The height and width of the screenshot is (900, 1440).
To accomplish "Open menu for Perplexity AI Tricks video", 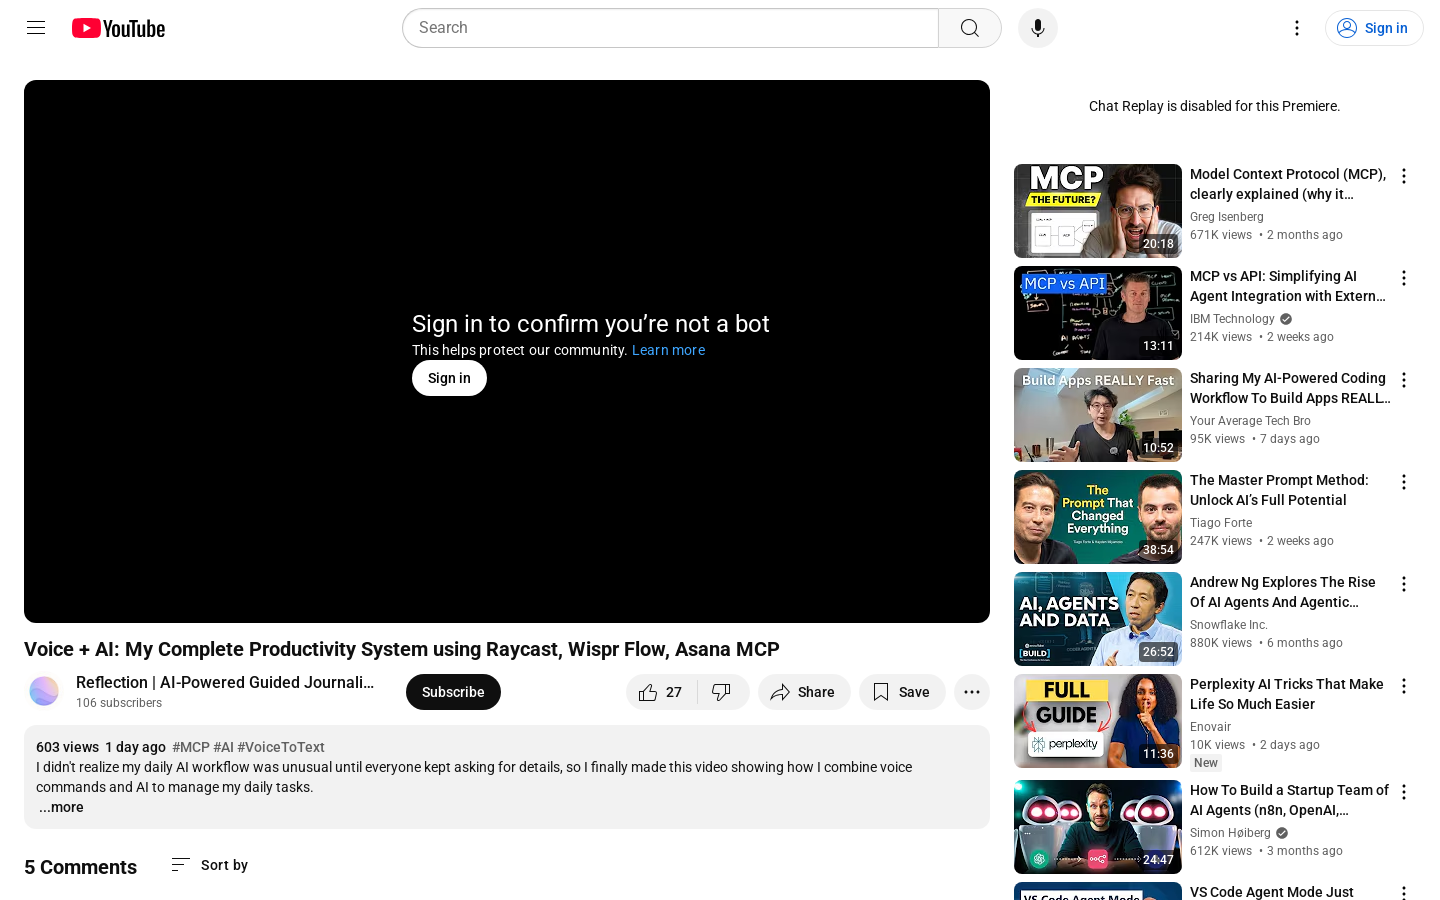I will pos(1404,686).
